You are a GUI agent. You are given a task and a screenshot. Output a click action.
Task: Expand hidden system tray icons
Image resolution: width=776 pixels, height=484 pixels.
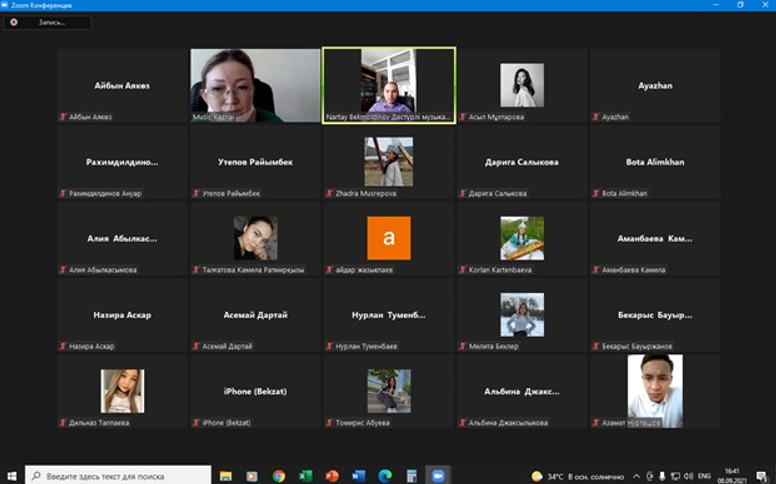click(636, 476)
